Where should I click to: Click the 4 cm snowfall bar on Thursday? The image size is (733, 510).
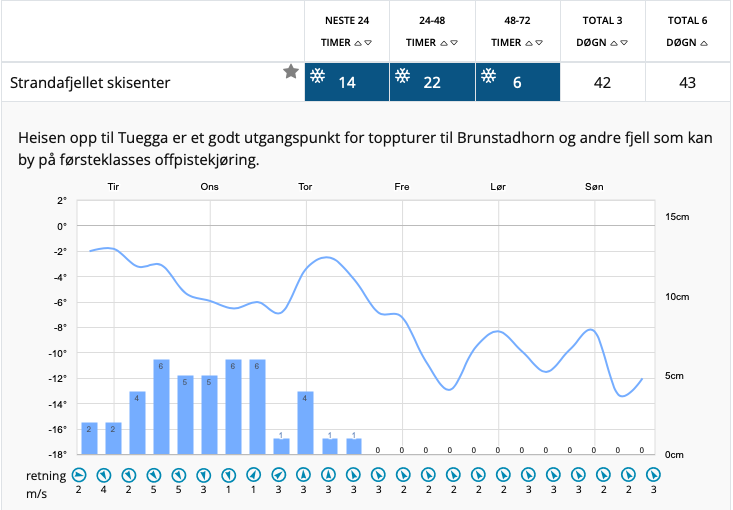pos(306,422)
